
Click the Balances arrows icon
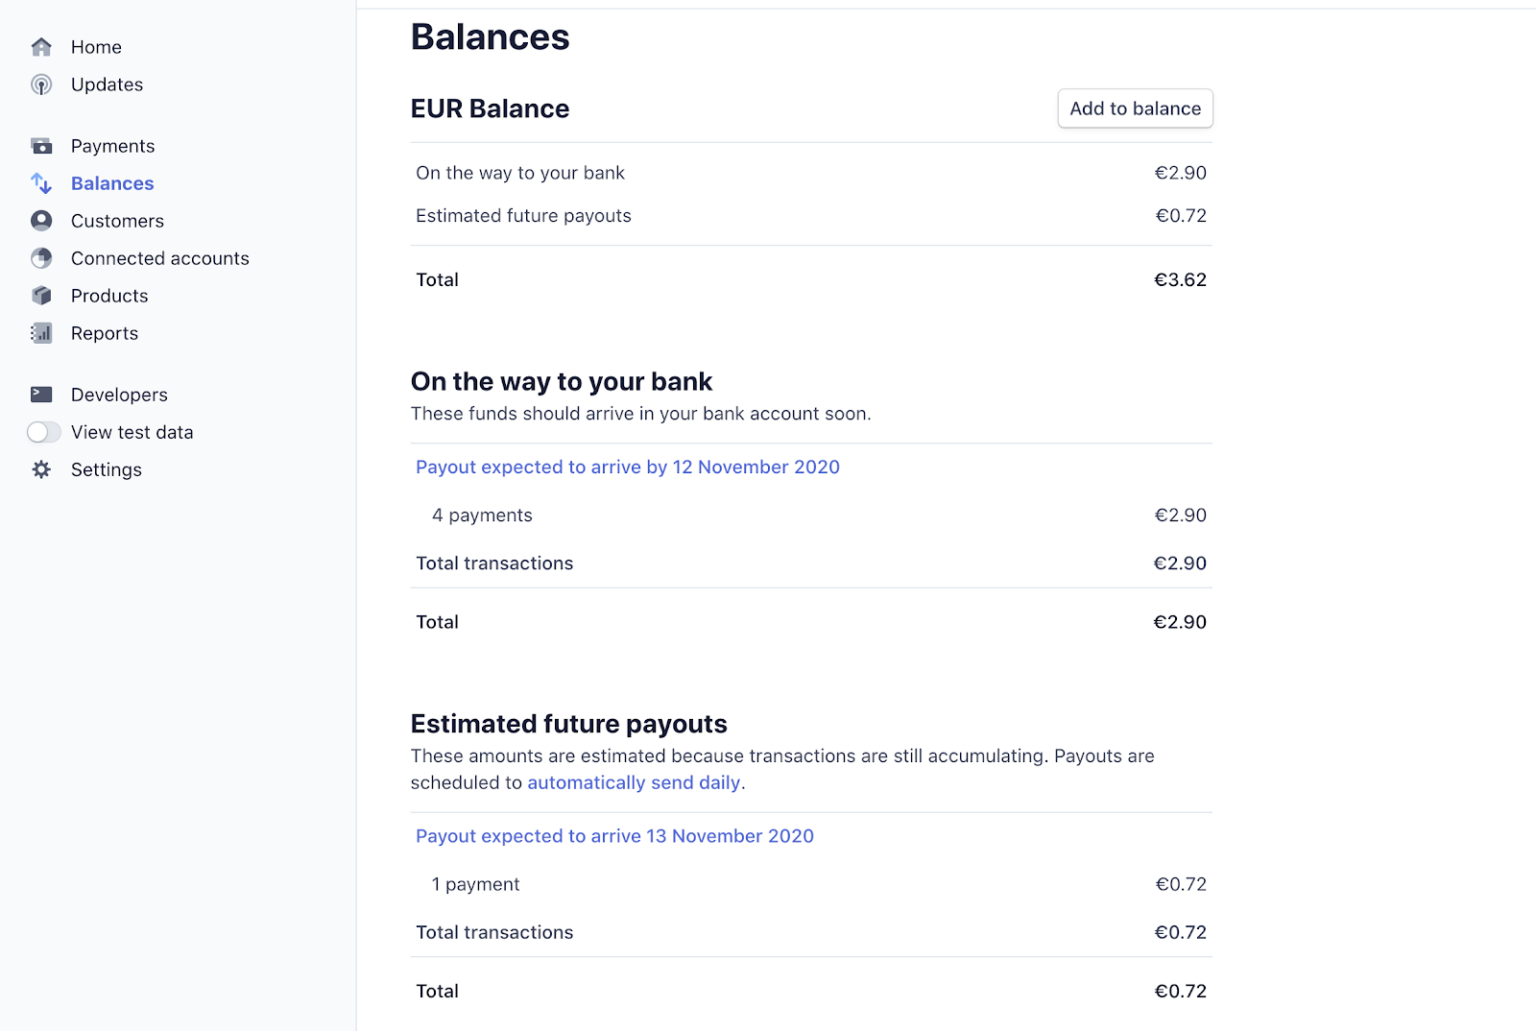[41, 183]
